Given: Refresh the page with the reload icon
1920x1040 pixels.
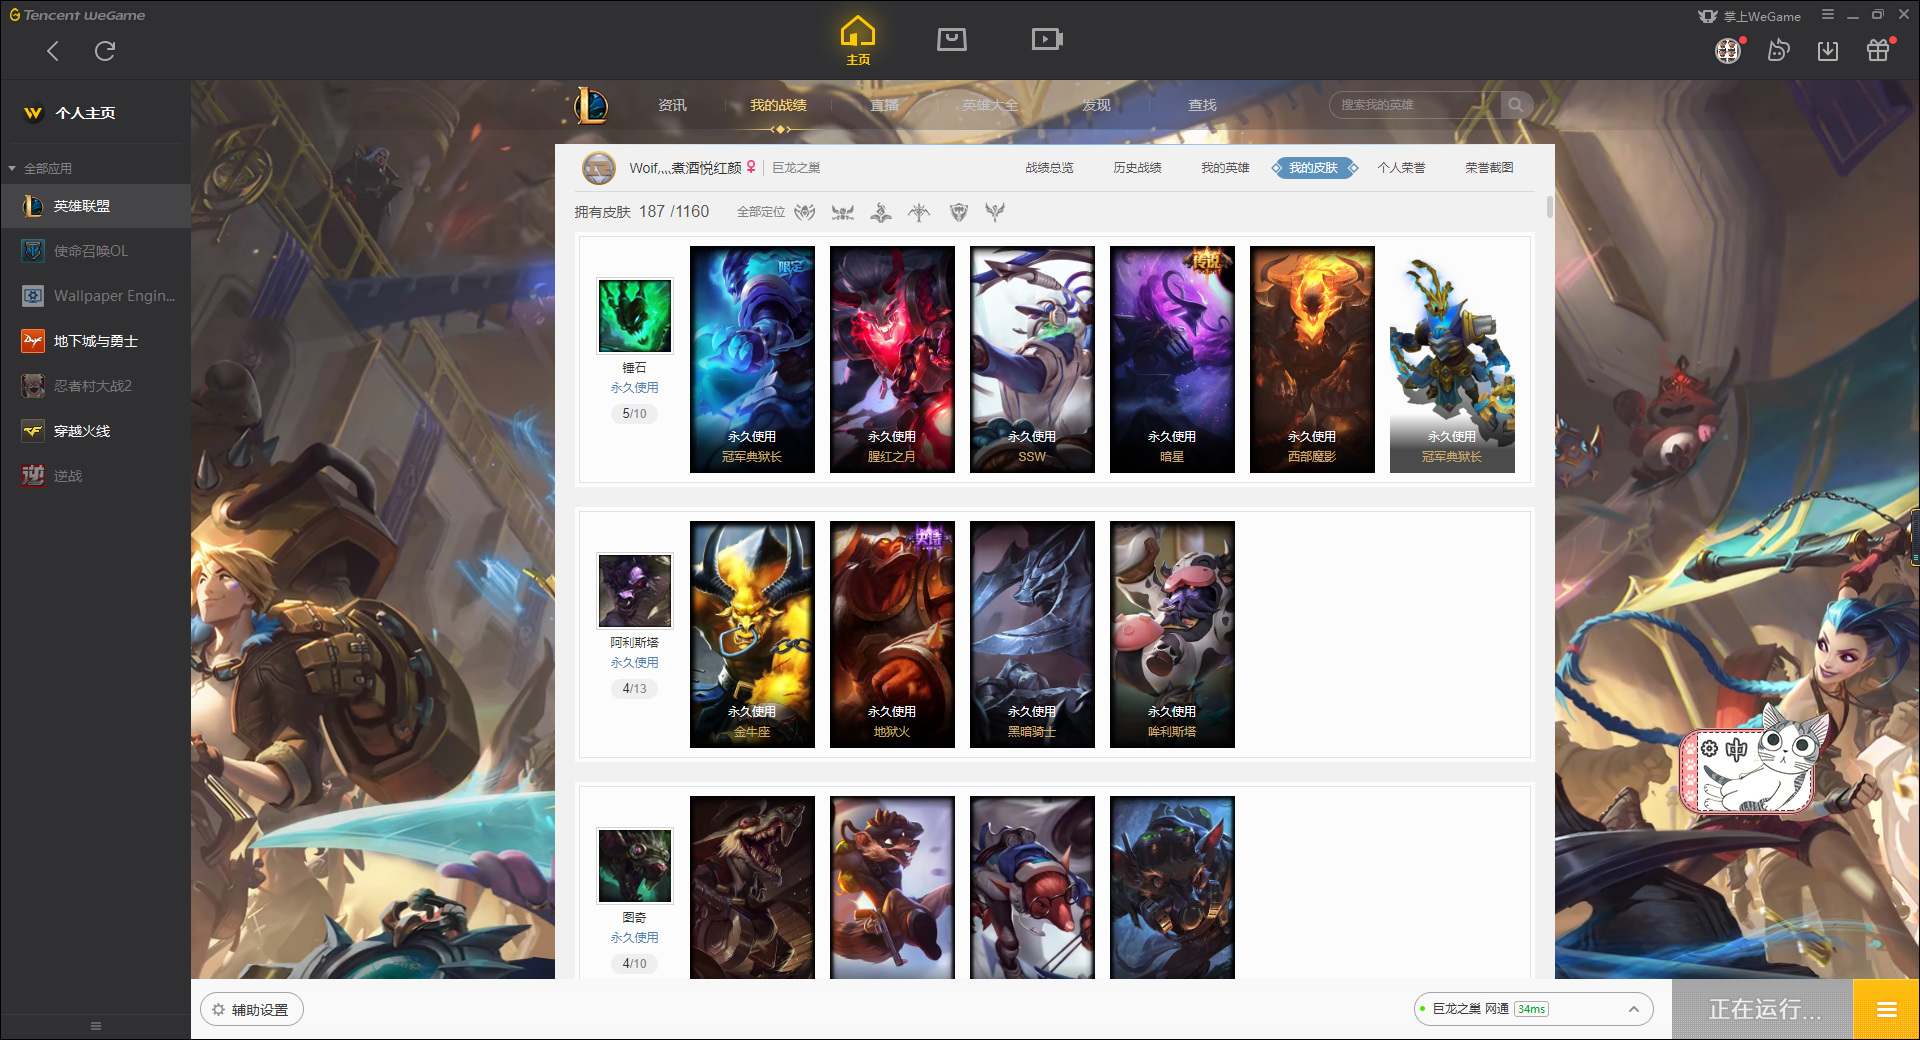Looking at the screenshot, I should tap(105, 51).
